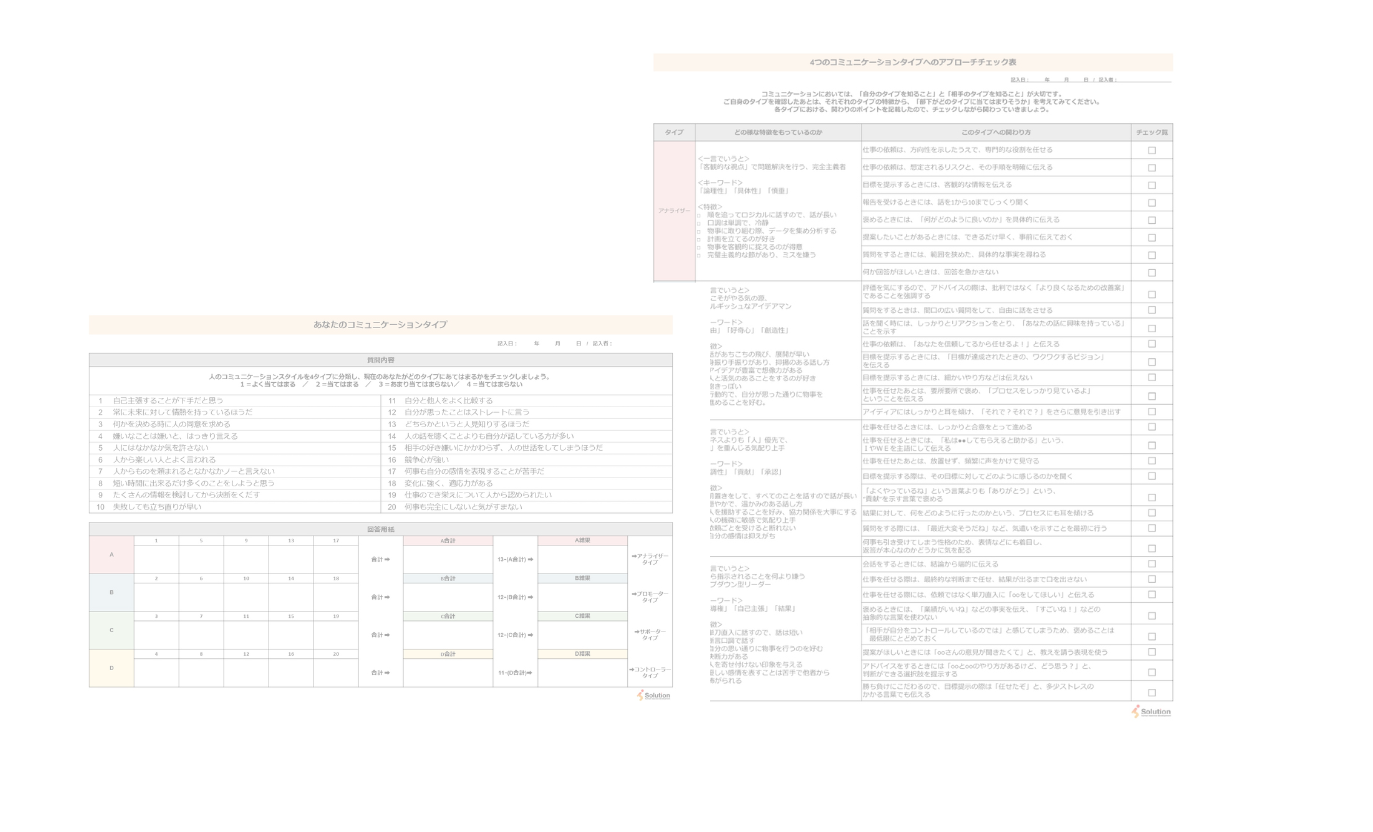Viewport: 1373px width, 832px height.
Task: Click the title '4つのコミュニケーションタイプへのアプローチチェック表'
Action: [913, 62]
